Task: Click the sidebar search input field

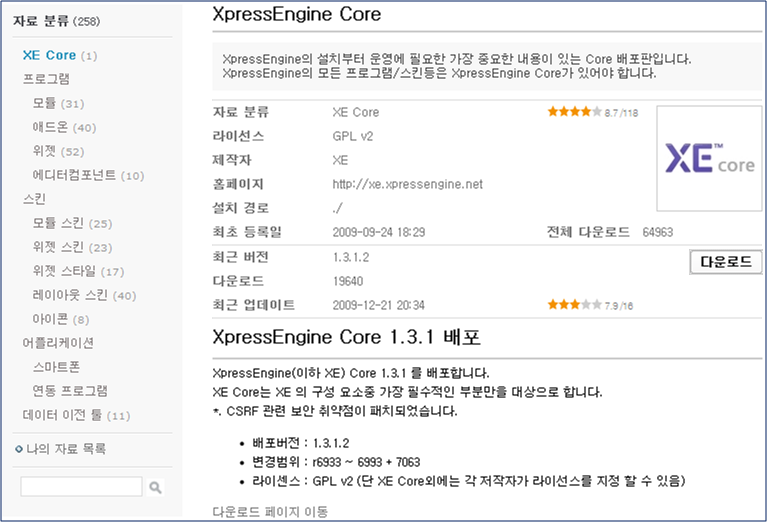Action: point(81,487)
